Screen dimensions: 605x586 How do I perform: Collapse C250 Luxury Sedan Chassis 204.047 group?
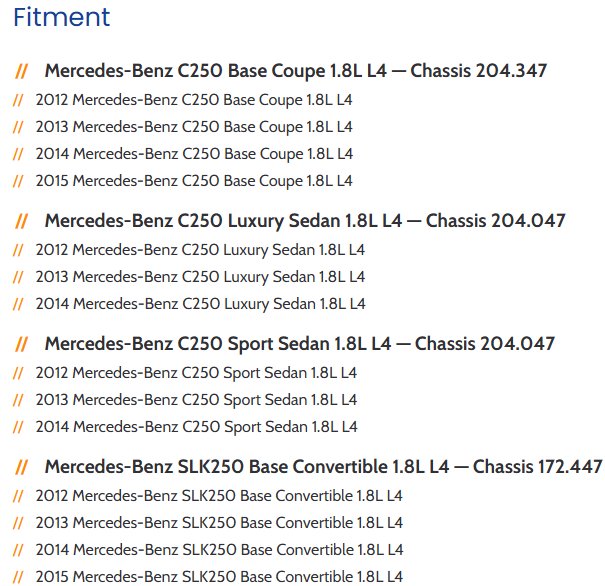[x=304, y=221]
